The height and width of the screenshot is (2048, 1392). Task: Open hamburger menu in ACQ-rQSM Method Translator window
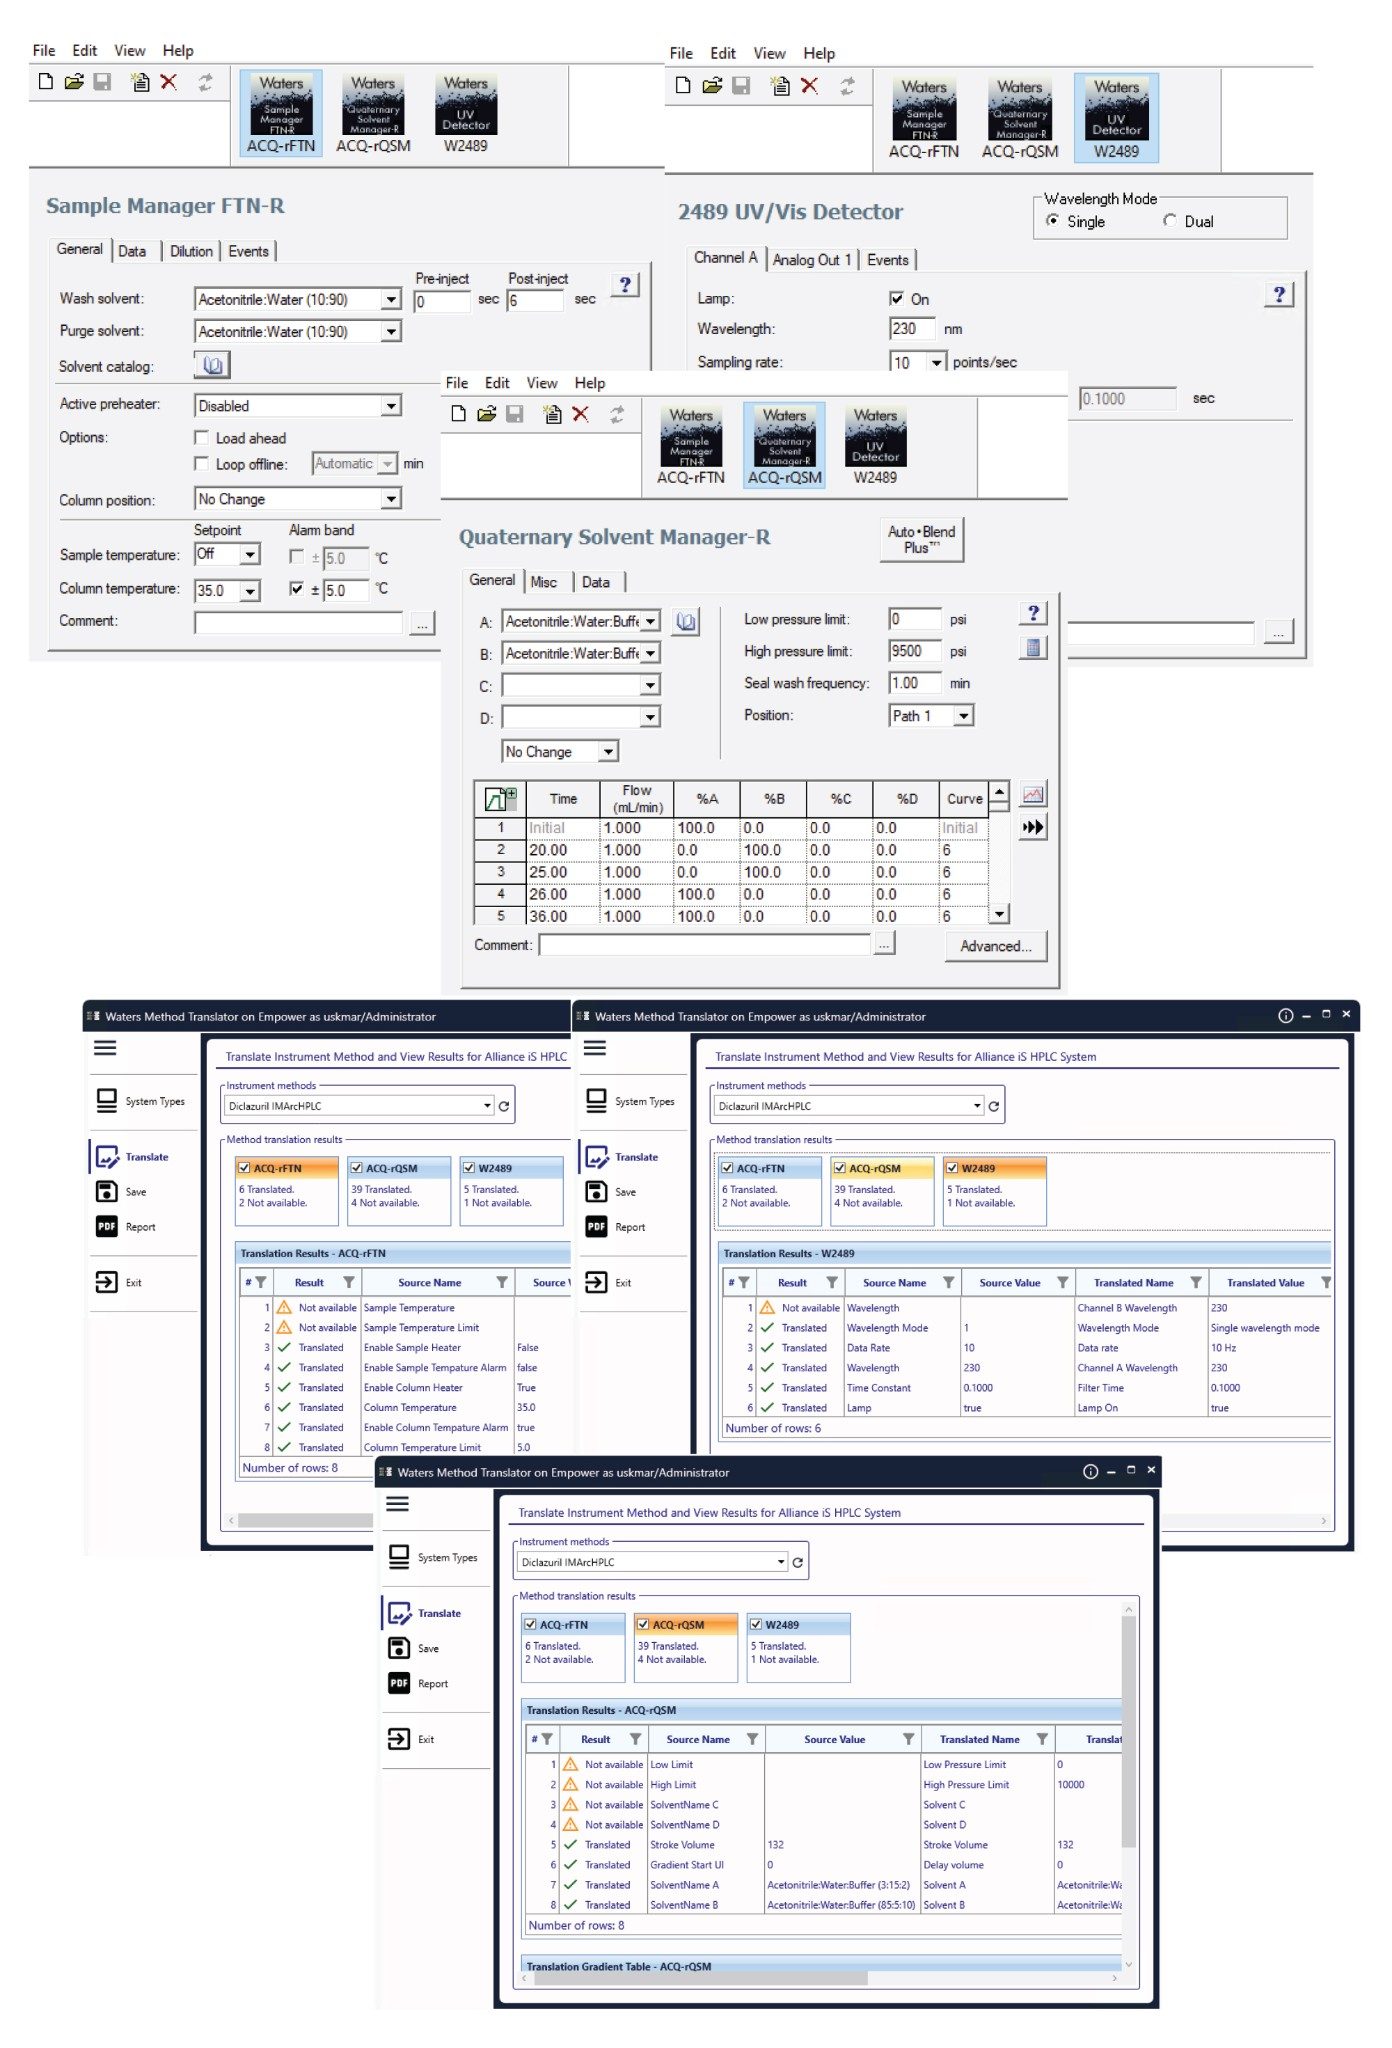click(398, 1504)
